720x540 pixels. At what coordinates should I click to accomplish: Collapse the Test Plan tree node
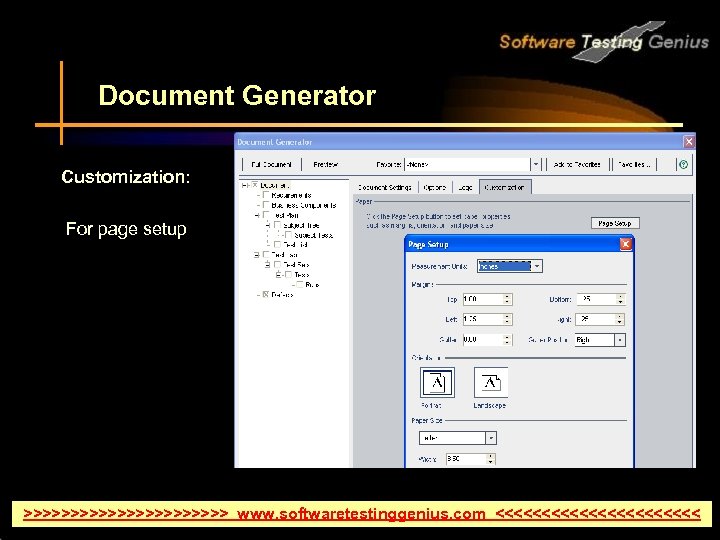pyautogui.click(x=257, y=215)
